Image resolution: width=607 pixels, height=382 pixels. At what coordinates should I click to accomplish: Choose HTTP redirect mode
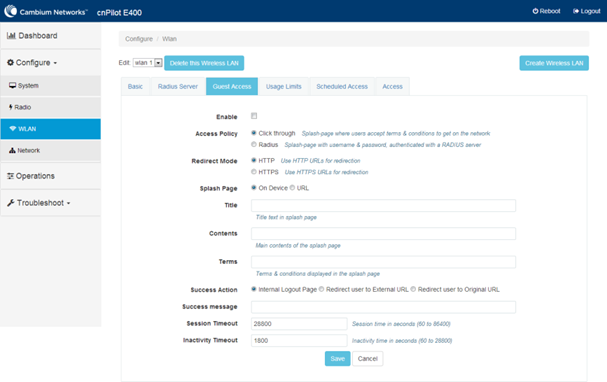pyautogui.click(x=254, y=160)
